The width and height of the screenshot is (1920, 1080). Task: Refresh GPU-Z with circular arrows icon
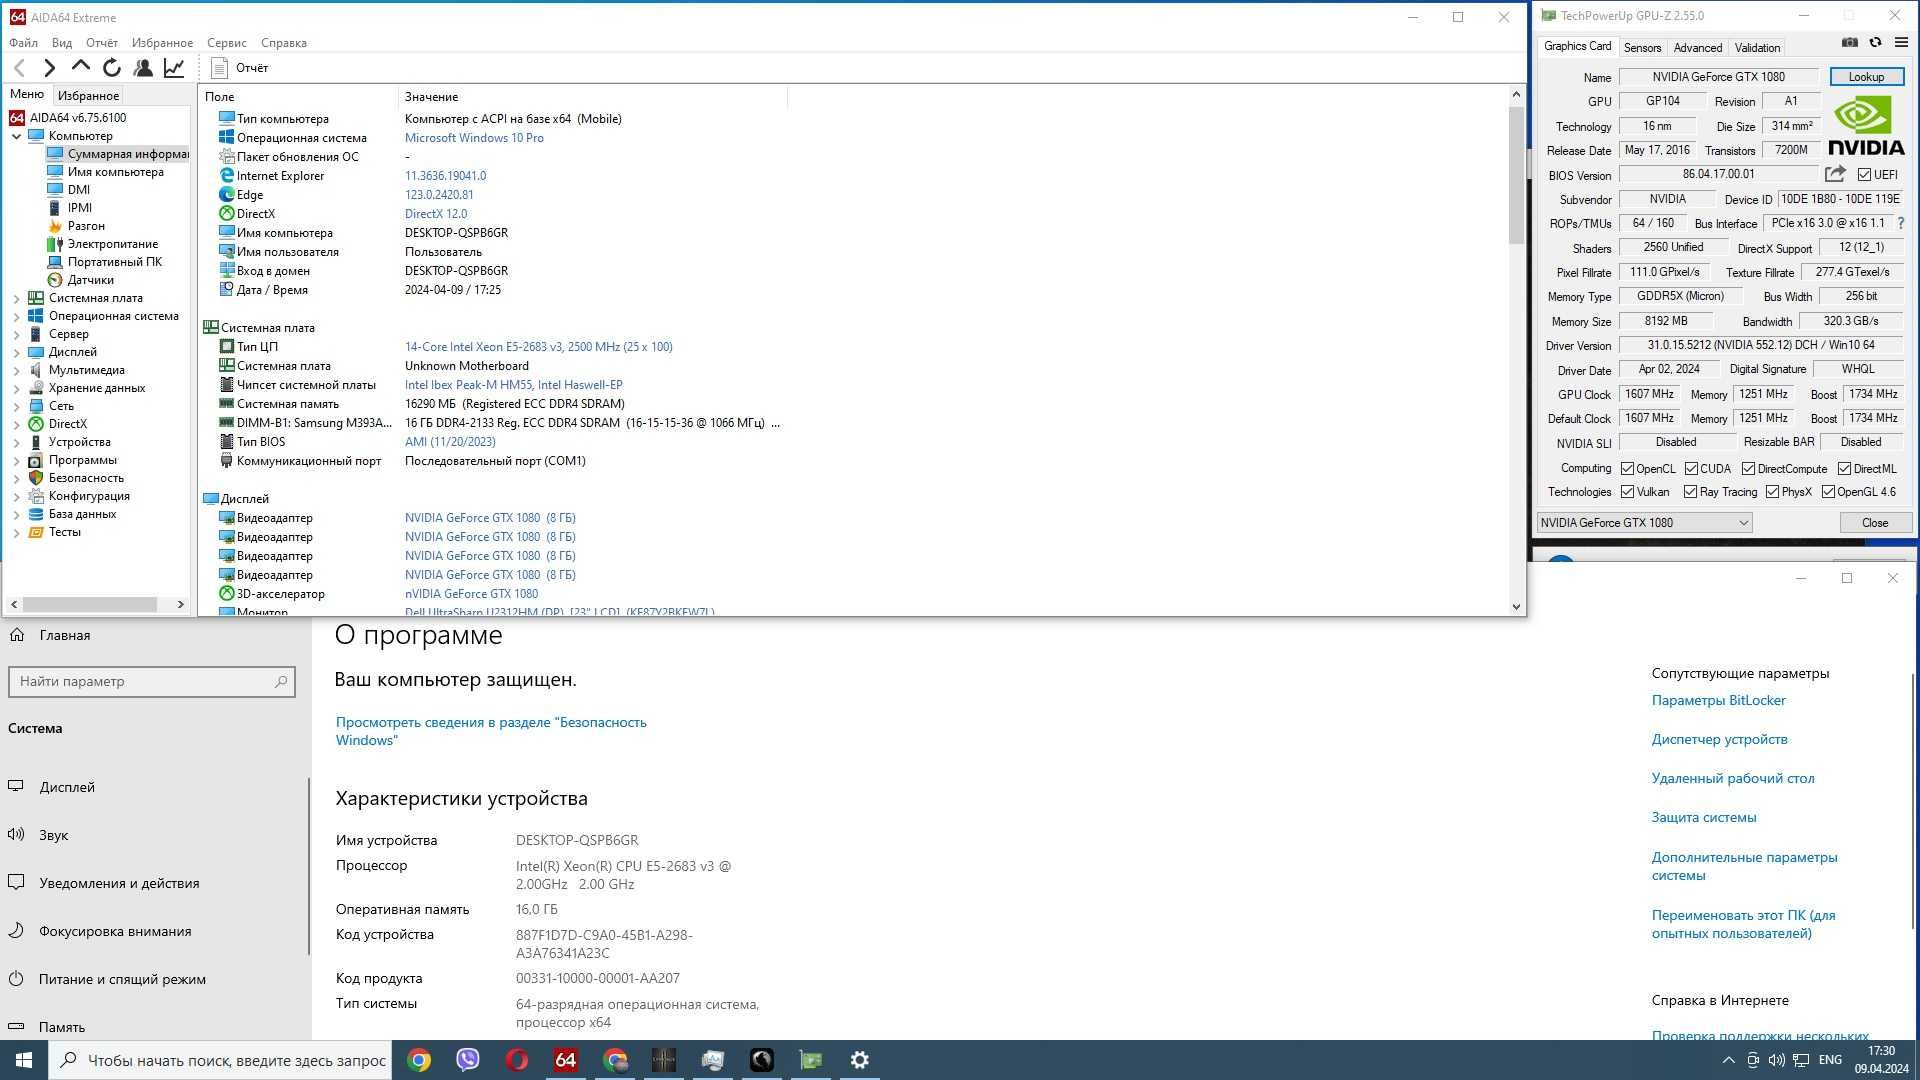tap(1875, 43)
